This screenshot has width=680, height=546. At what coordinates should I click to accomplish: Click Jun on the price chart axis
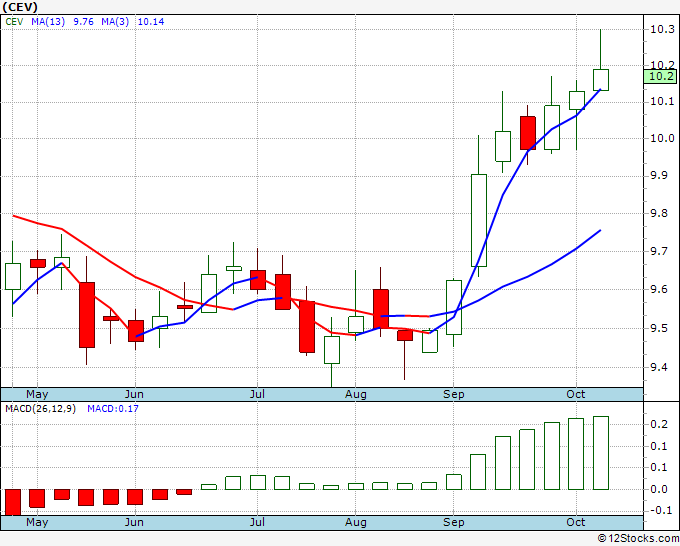134,395
